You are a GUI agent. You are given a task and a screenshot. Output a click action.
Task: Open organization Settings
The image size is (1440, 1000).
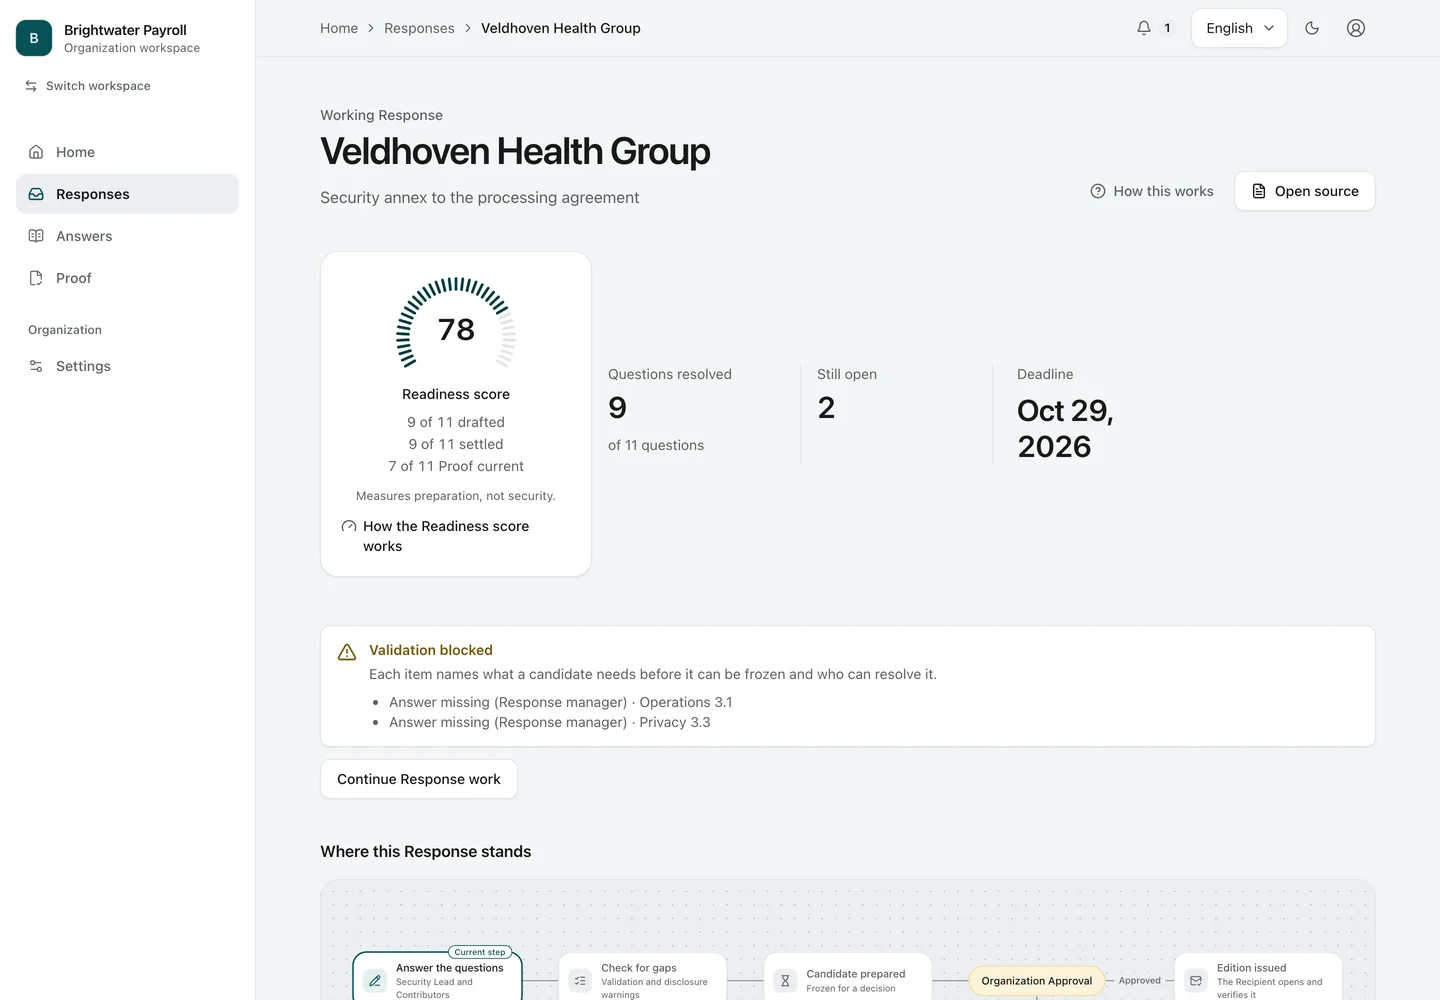click(x=127, y=366)
